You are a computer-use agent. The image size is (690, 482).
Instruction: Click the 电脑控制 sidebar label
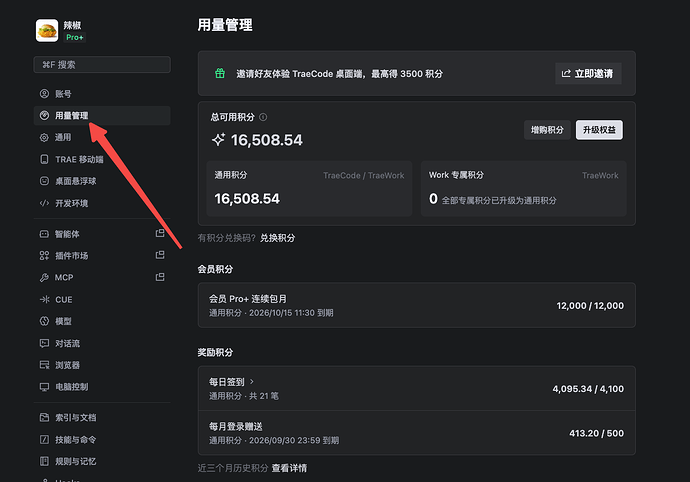point(72,387)
